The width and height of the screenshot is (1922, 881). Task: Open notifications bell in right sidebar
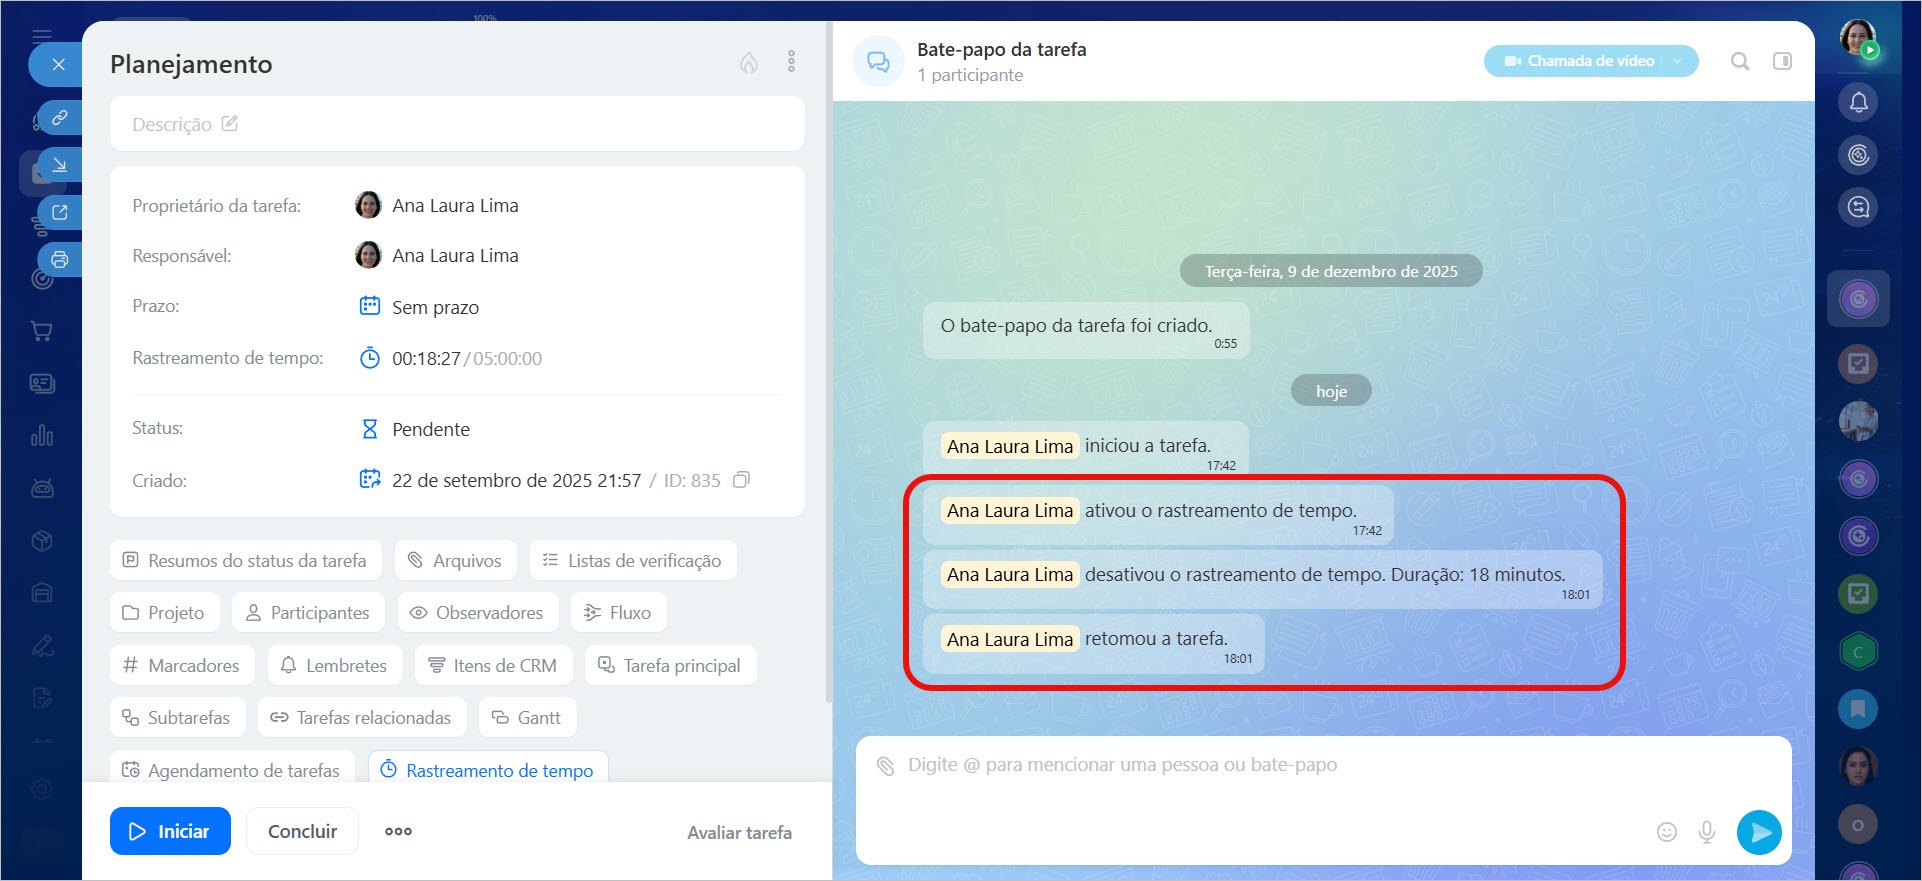1858,102
